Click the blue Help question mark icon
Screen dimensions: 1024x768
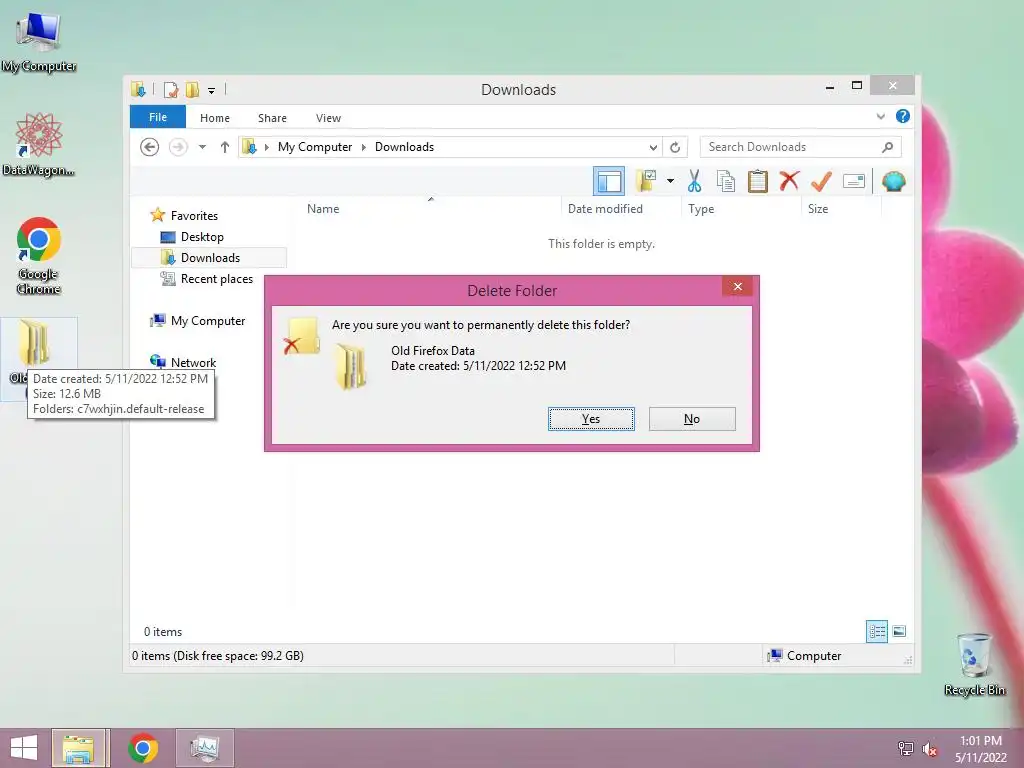pyautogui.click(x=903, y=116)
